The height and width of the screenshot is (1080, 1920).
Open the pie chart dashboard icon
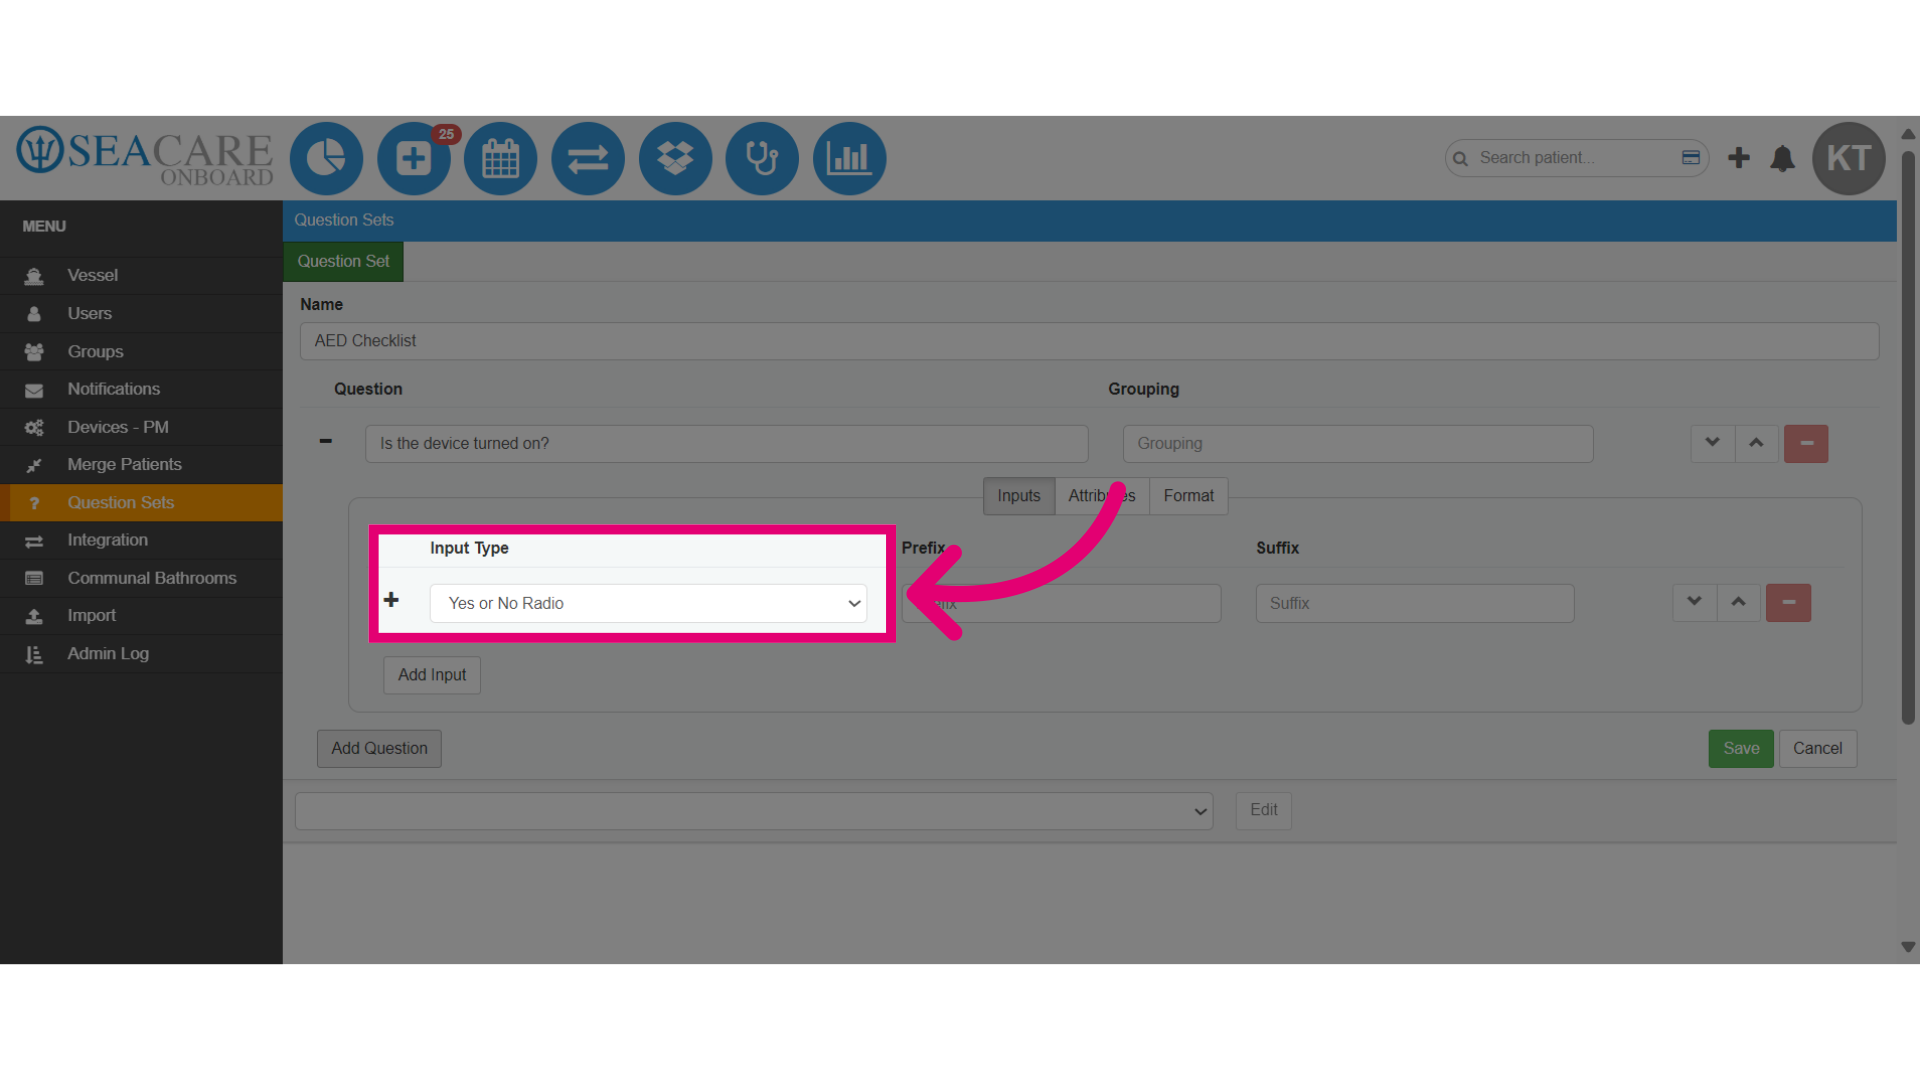click(326, 158)
